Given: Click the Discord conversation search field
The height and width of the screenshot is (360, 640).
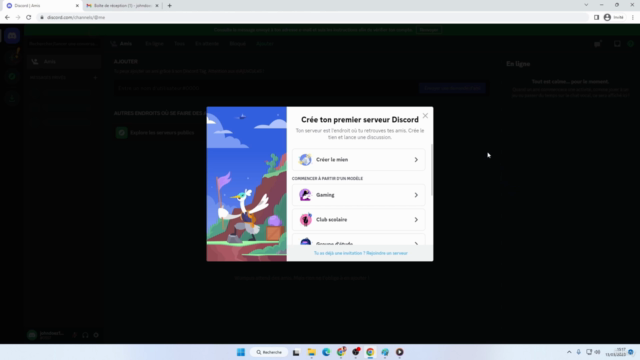Looking at the screenshot, I should click(62, 44).
